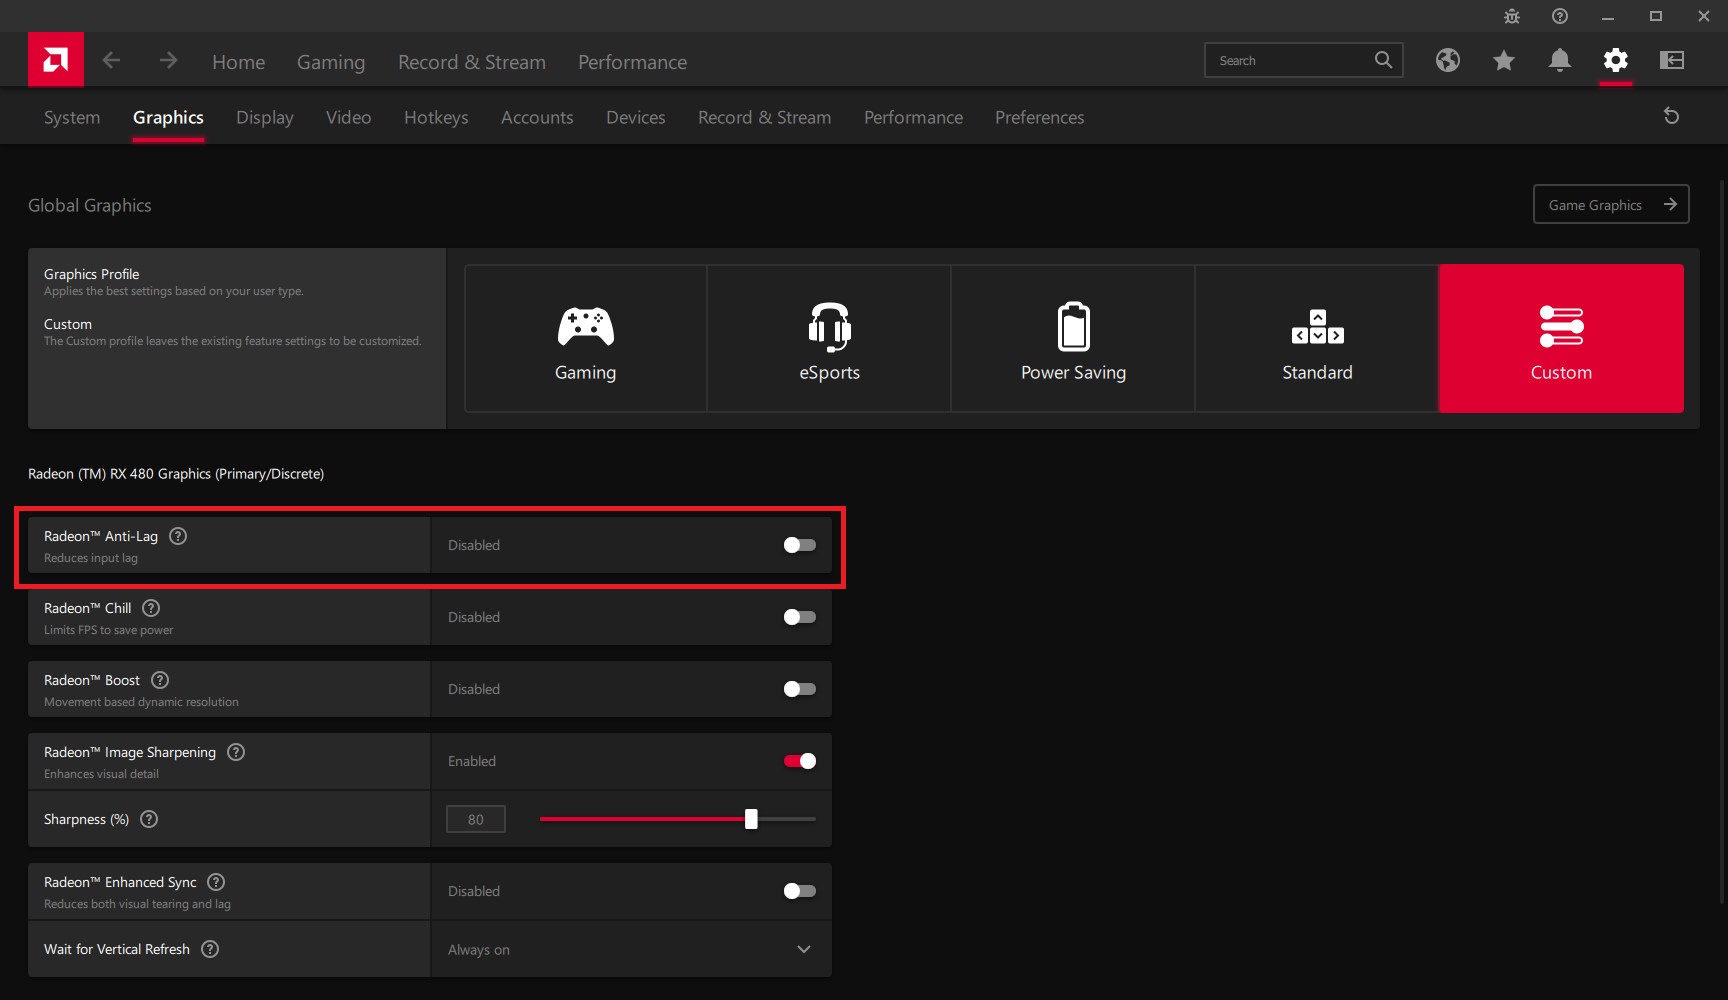
Task: Switch to the Devices tab
Action: (635, 117)
